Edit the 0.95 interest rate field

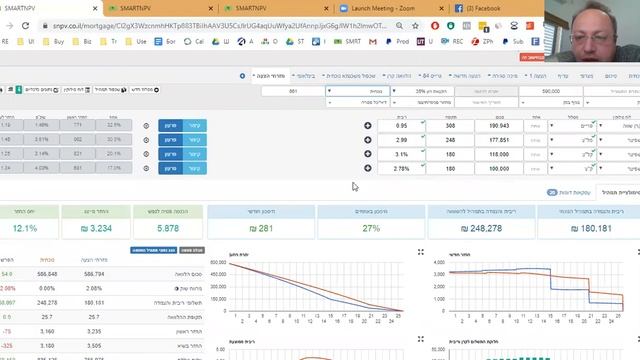coord(402,126)
